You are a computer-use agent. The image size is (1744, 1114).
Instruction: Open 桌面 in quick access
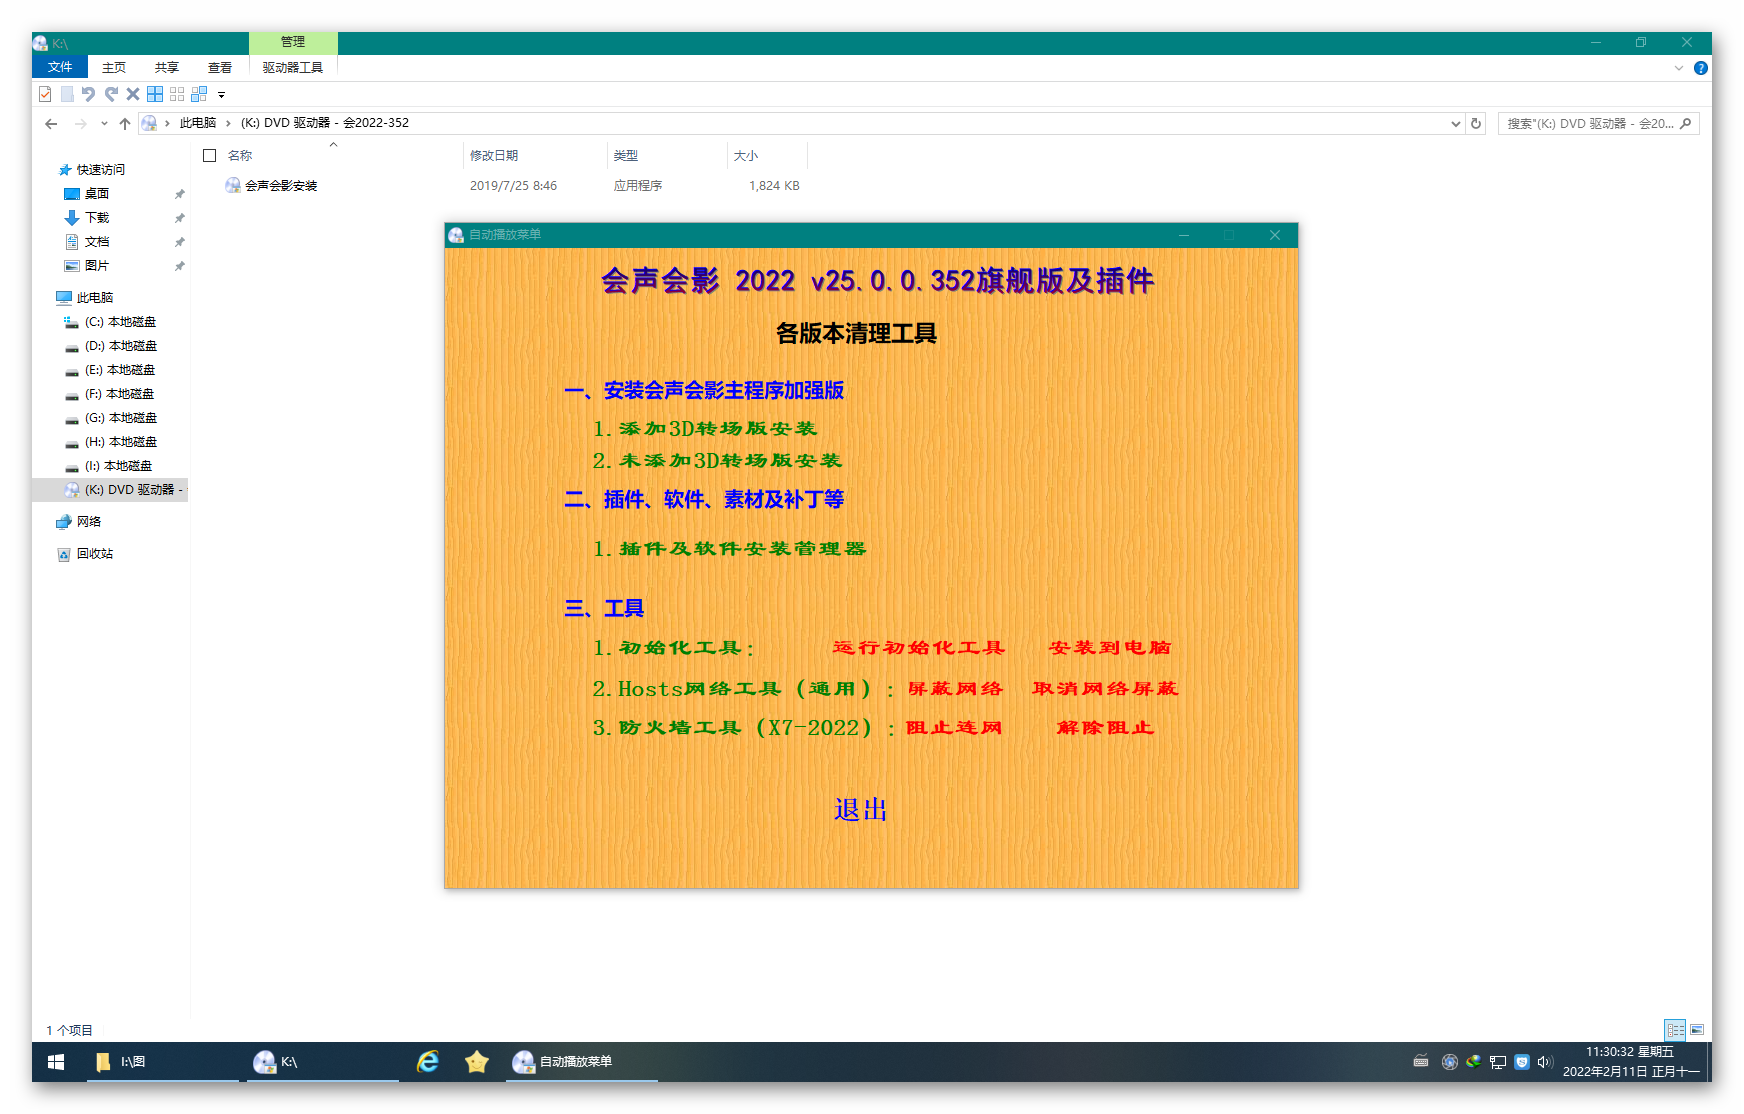97,193
